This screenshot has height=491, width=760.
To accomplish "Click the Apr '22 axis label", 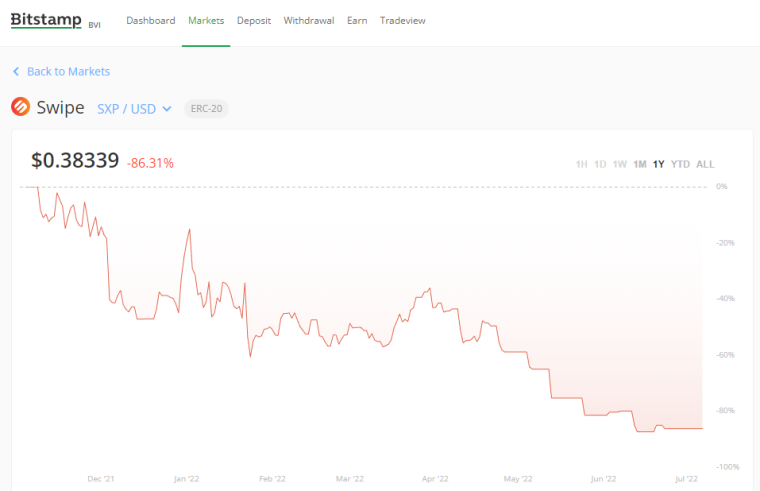I will click(435, 479).
